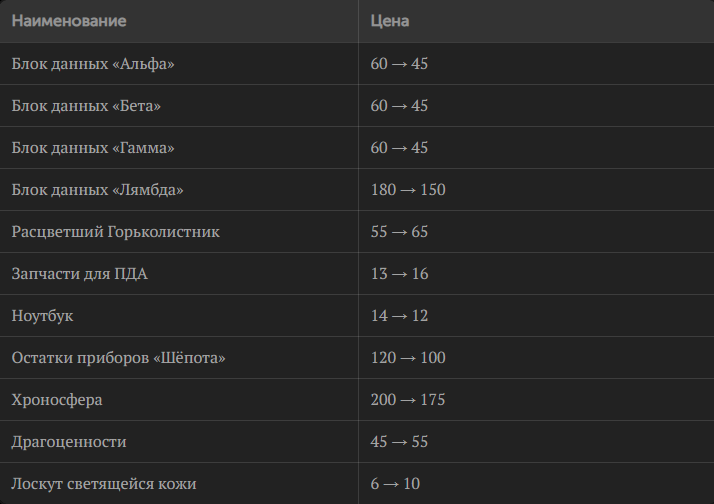Select the Драгоценности row name

pos(69,442)
